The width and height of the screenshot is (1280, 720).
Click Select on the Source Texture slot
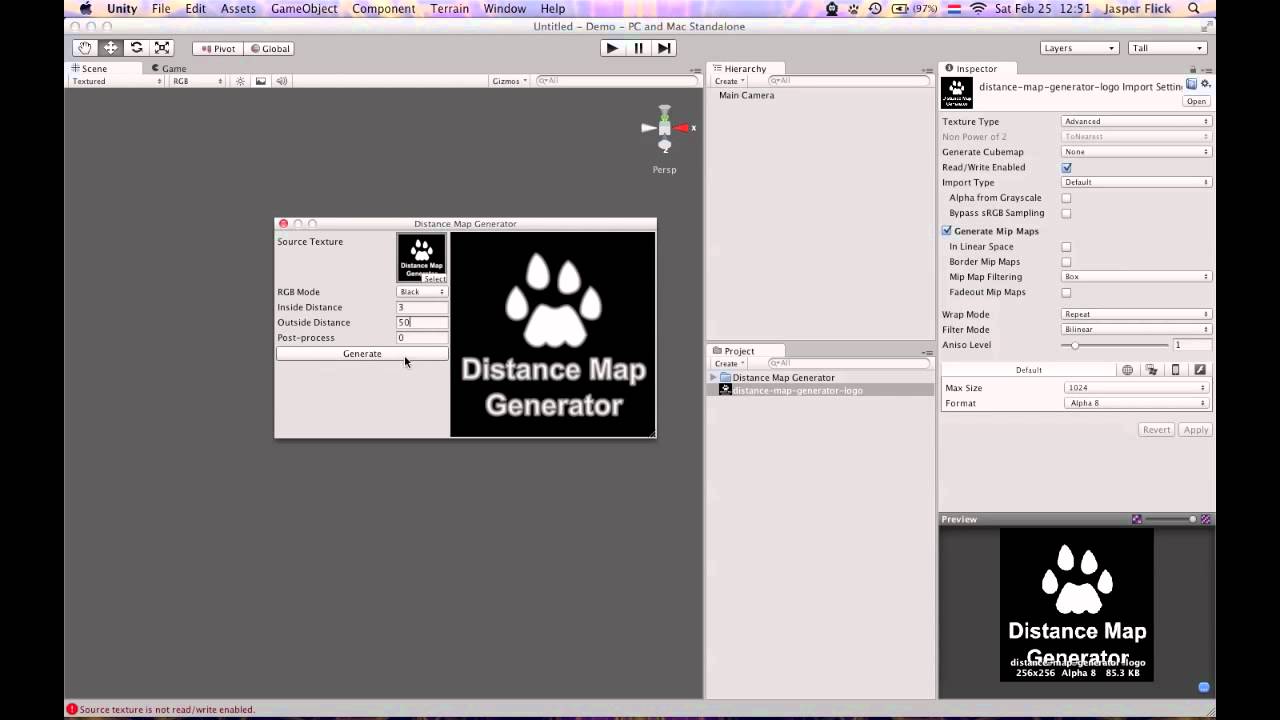pos(434,279)
